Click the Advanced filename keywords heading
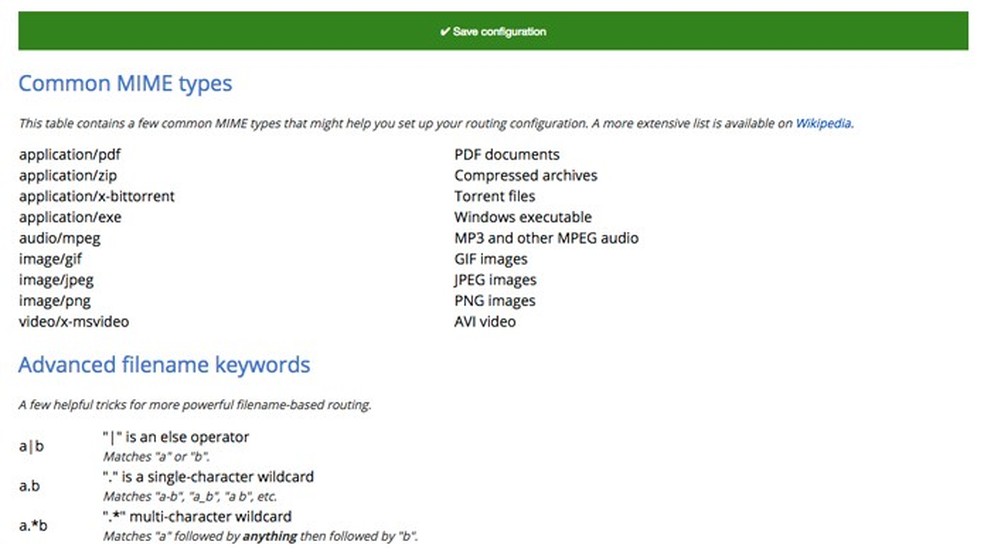The height and width of the screenshot is (555, 984). pyautogui.click(x=164, y=365)
